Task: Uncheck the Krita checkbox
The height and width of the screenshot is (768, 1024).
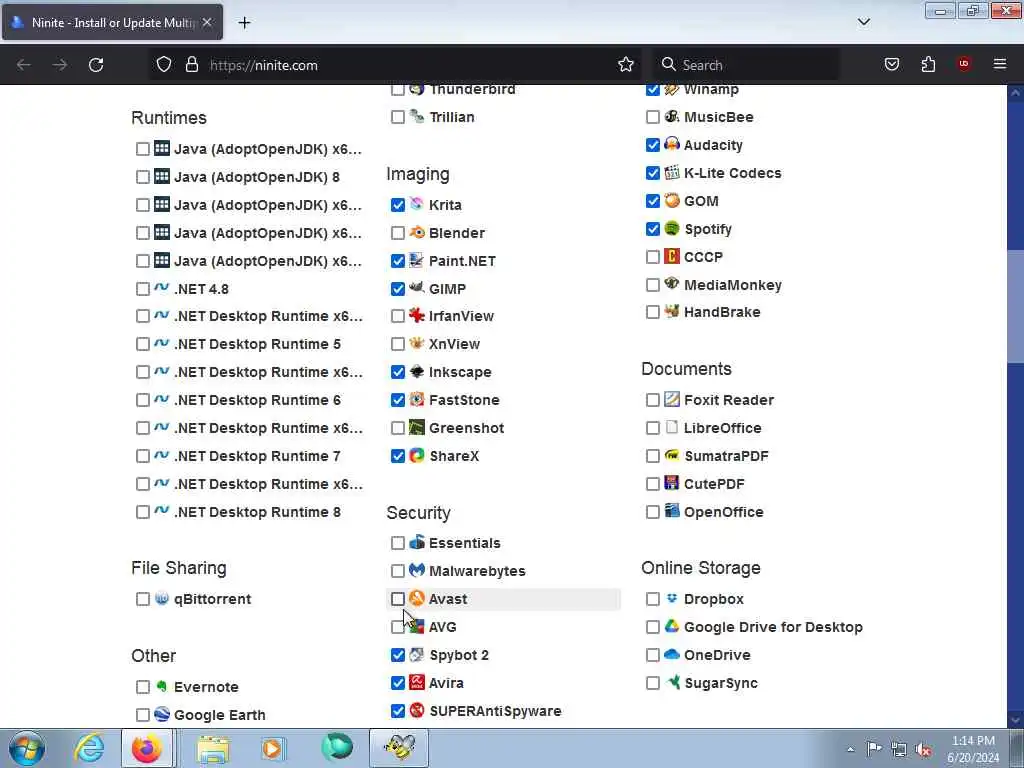Action: [x=398, y=205]
